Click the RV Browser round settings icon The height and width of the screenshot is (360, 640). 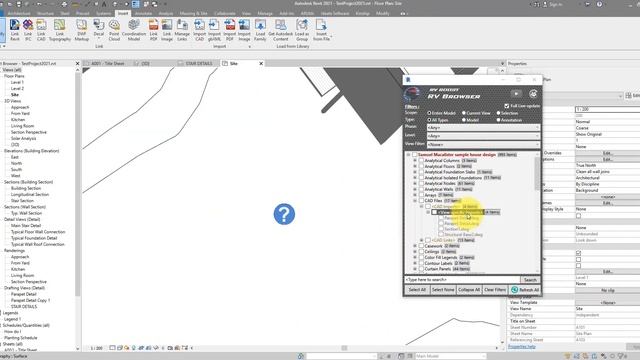point(533,94)
